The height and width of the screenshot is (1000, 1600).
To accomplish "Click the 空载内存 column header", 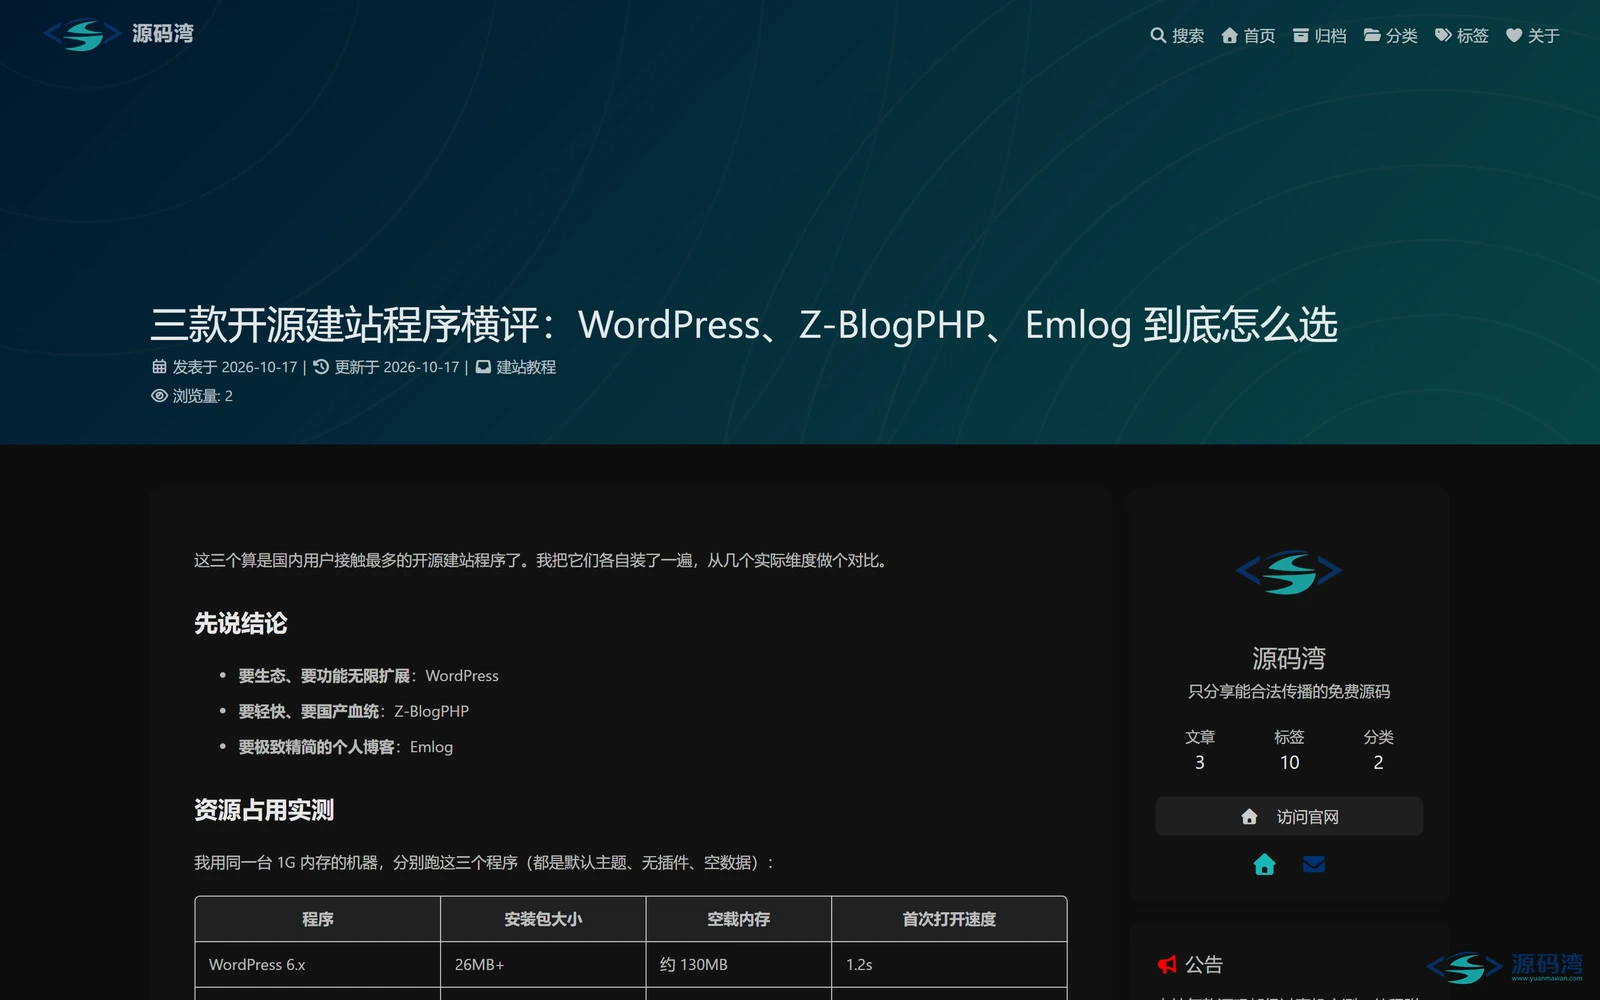I will (x=739, y=919).
